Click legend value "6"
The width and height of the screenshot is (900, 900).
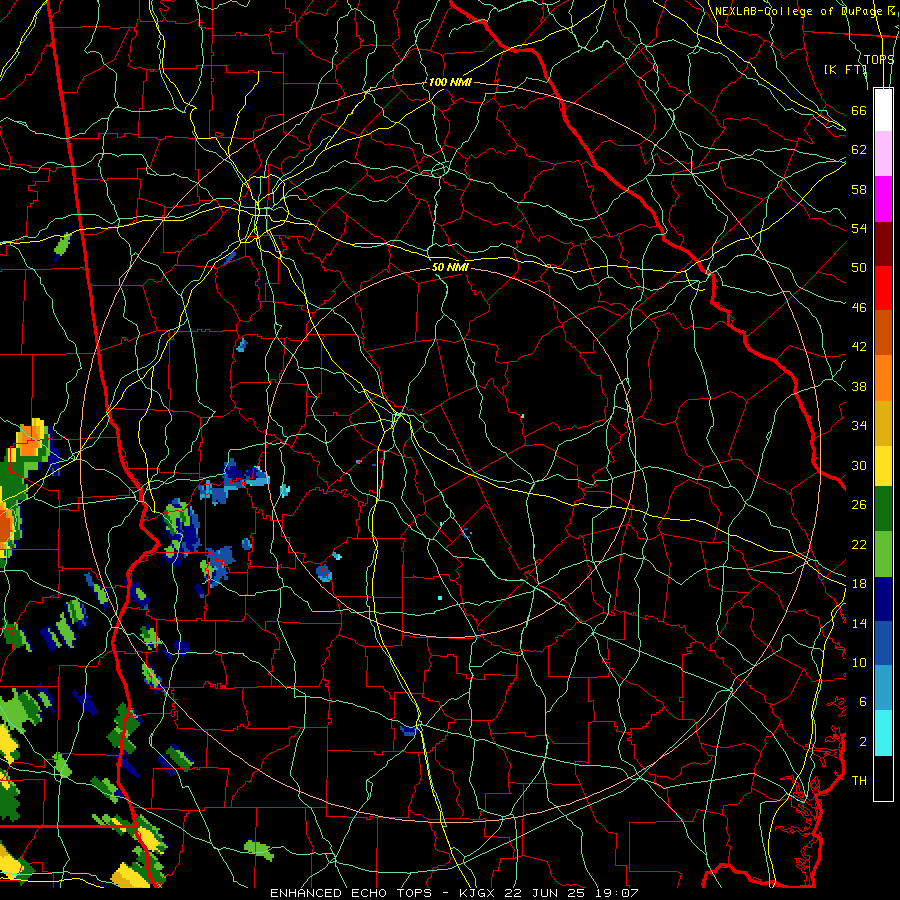863,702
